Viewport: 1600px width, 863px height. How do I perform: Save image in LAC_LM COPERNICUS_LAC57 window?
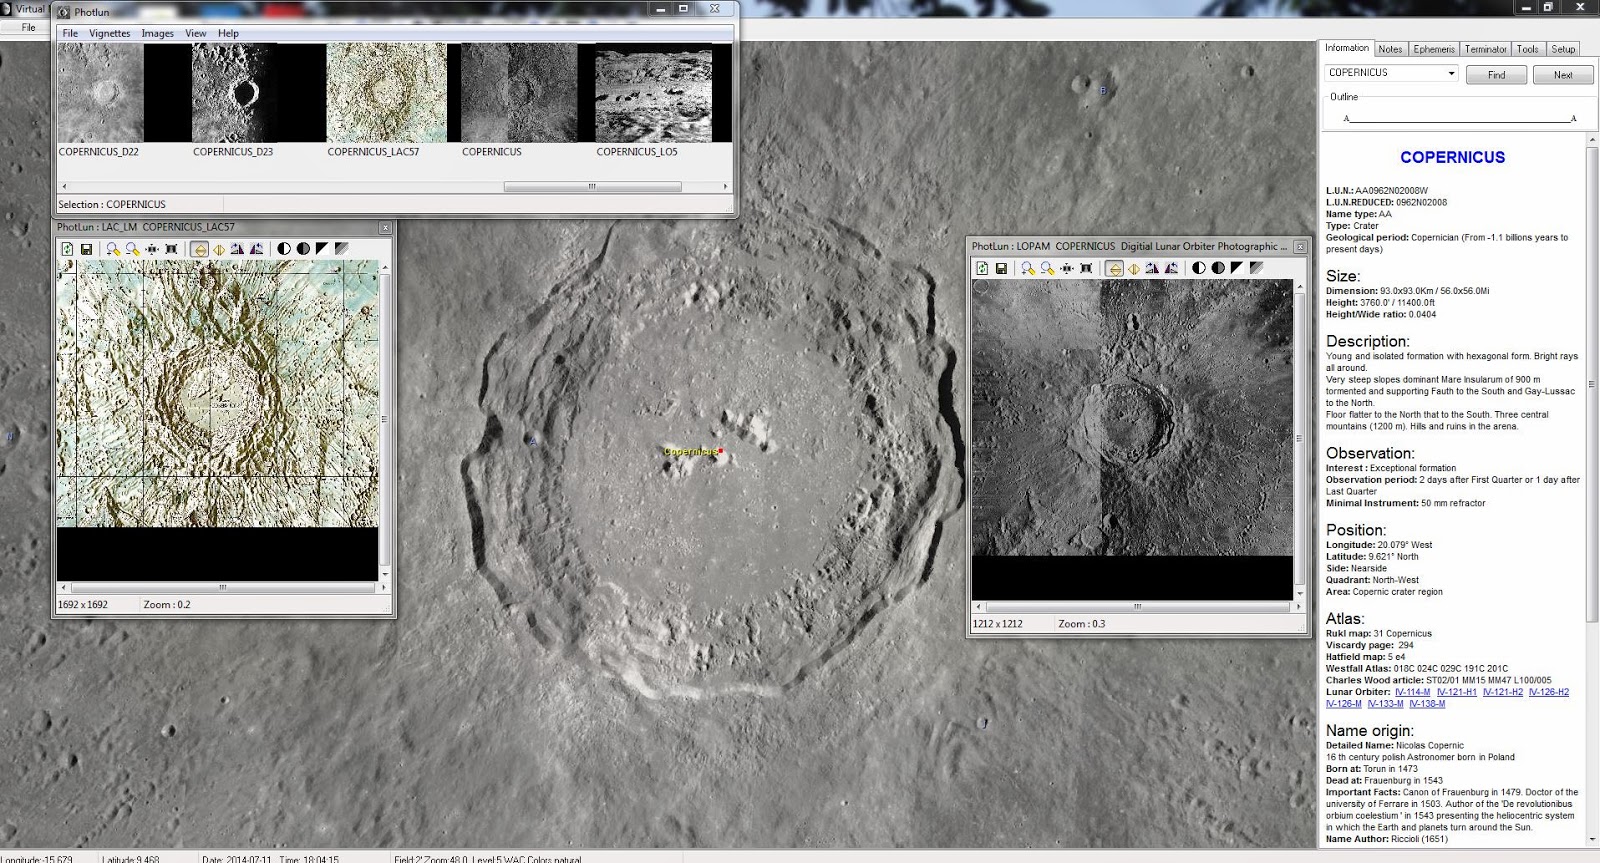[x=86, y=249]
